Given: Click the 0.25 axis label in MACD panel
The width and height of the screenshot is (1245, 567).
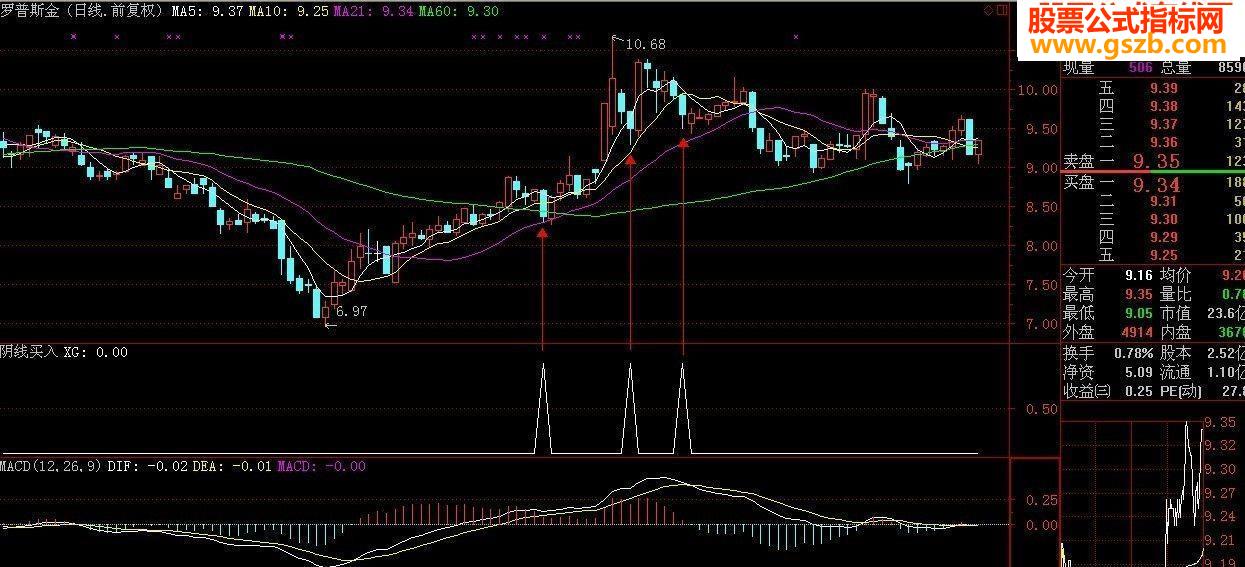Looking at the screenshot, I should click(x=1042, y=499).
